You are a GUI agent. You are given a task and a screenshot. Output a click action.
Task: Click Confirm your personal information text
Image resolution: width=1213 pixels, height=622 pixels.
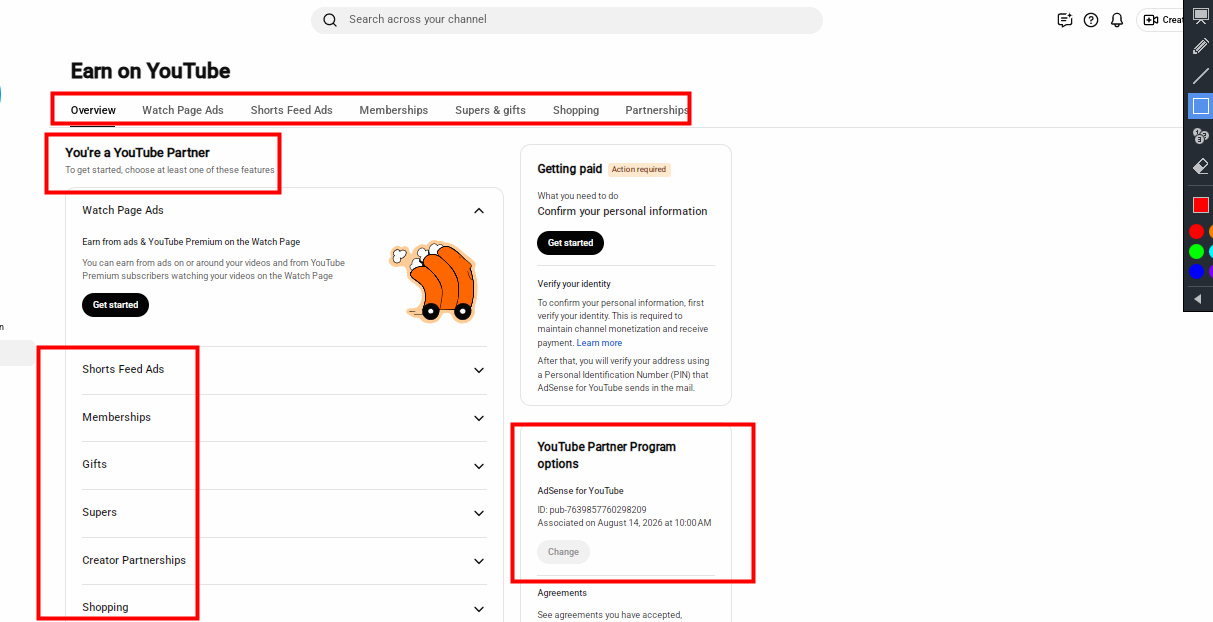point(622,212)
